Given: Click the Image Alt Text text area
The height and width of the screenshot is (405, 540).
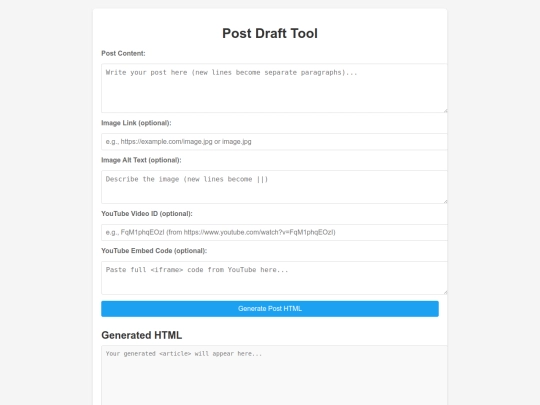Looking at the screenshot, I should click(x=274, y=187).
